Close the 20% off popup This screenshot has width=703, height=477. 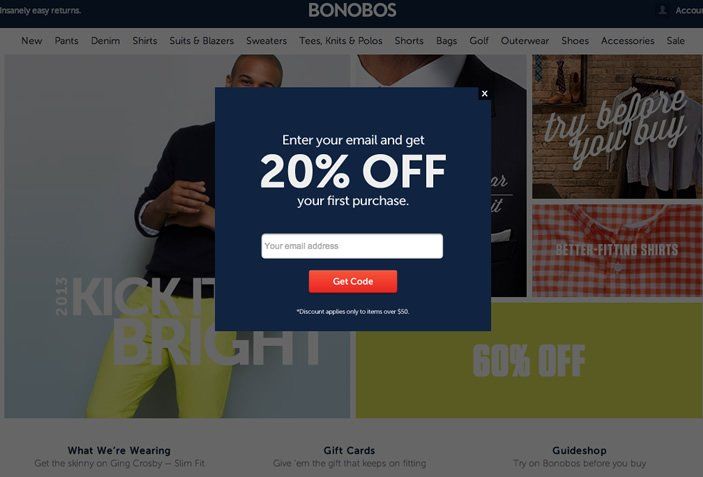click(484, 94)
